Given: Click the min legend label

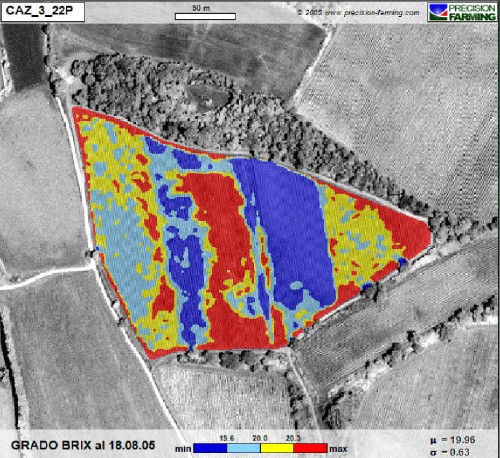Looking at the screenshot, I should pos(183,449).
